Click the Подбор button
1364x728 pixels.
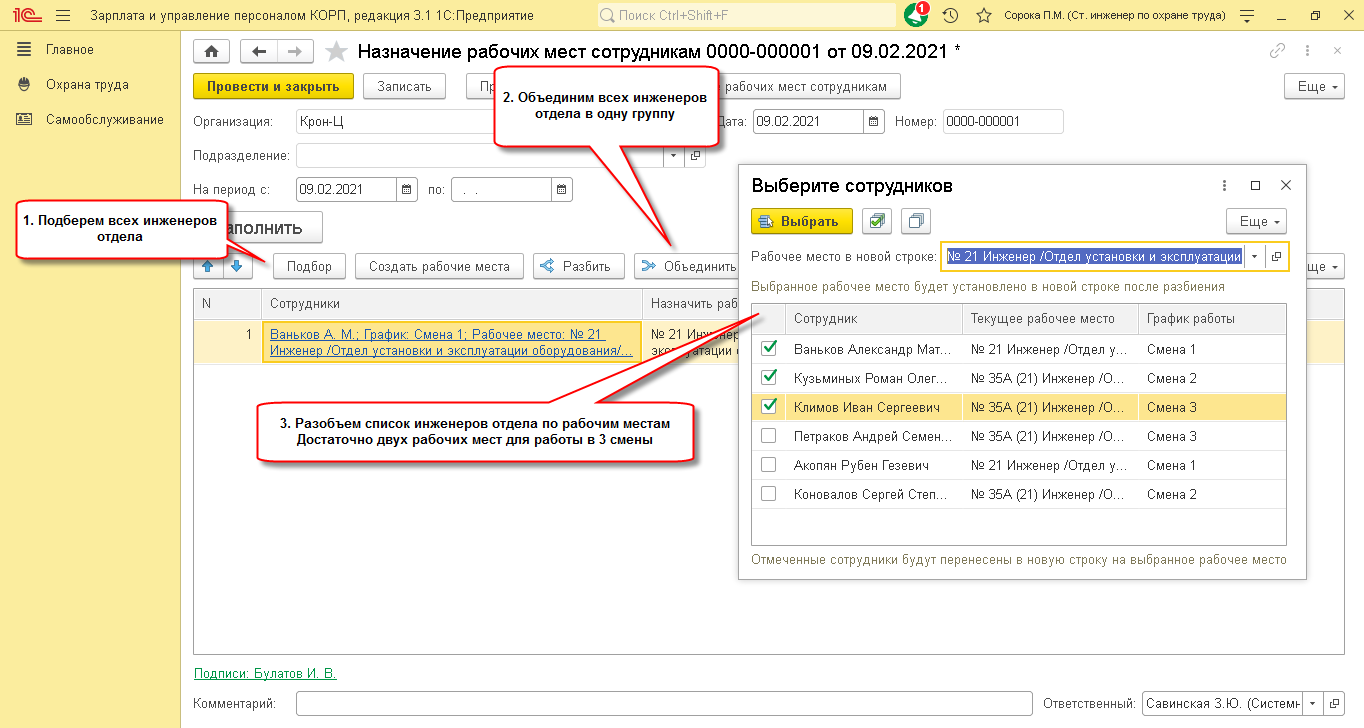(x=309, y=266)
